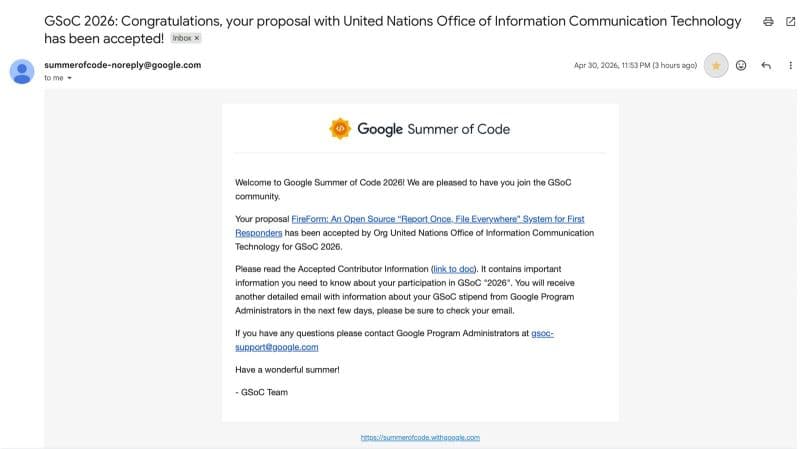Remove the Inbox label from the message
The image size is (800, 449).
pyautogui.click(x=197, y=38)
